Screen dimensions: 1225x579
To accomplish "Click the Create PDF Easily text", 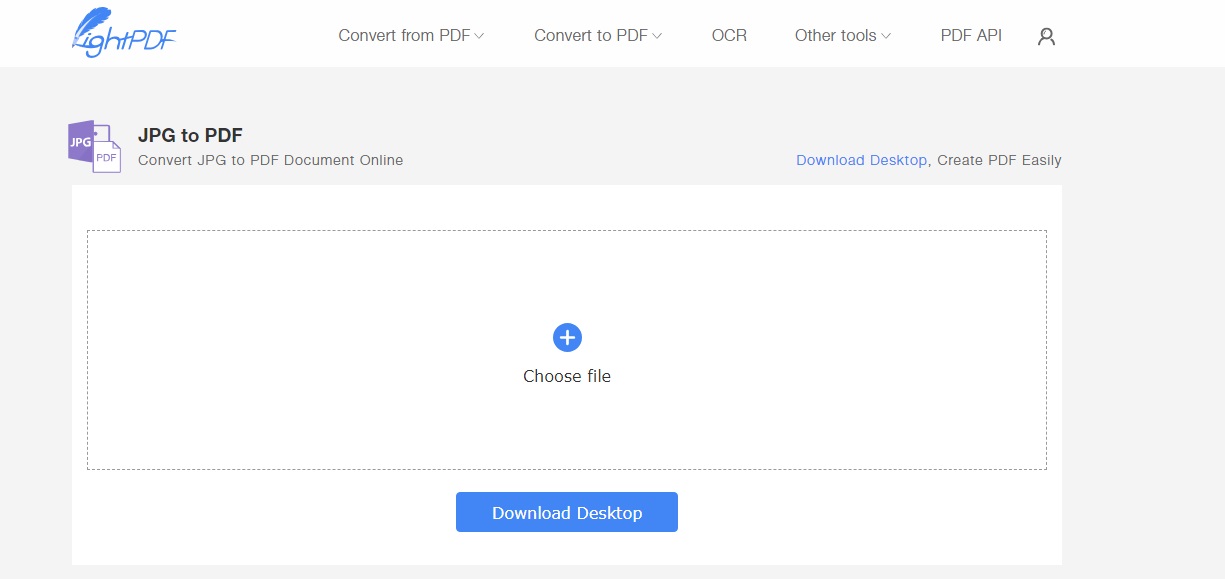I will tap(999, 160).
